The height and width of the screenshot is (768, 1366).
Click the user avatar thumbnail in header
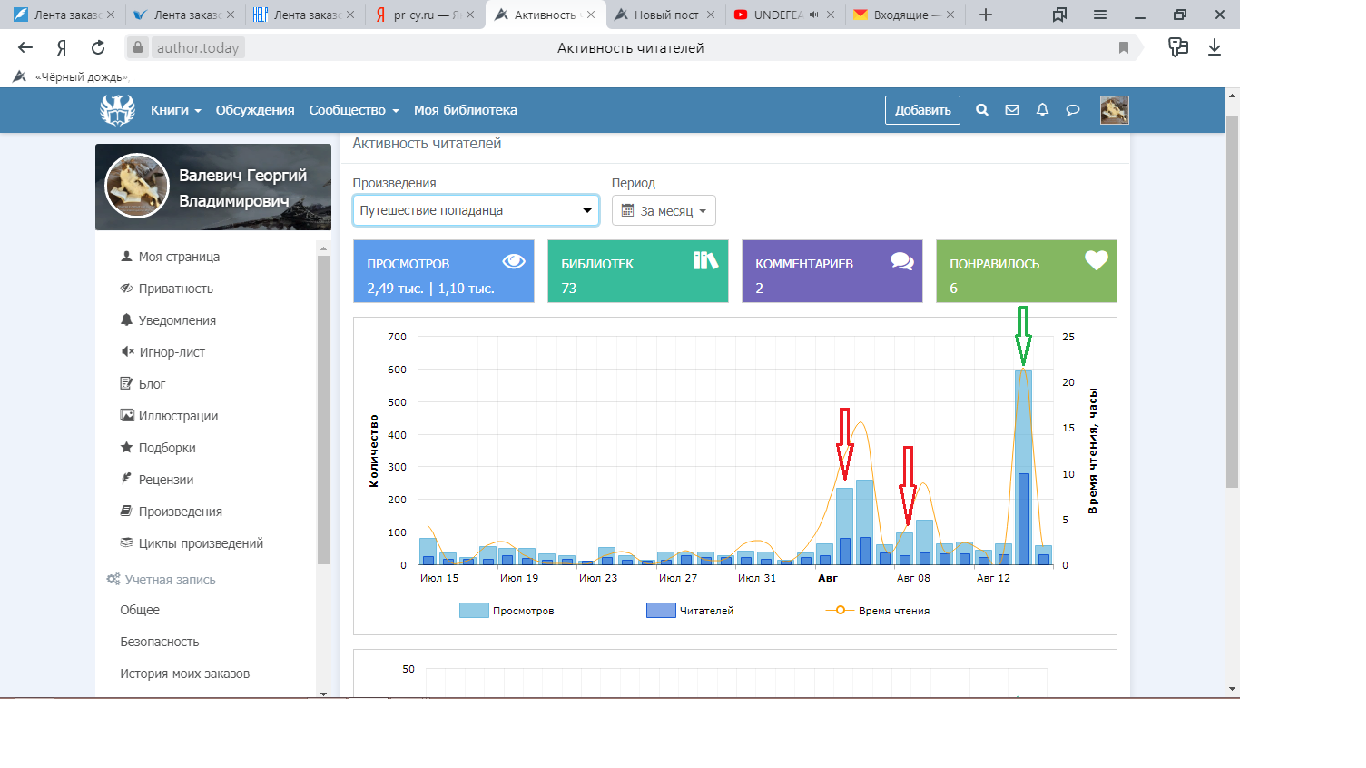click(x=1114, y=111)
